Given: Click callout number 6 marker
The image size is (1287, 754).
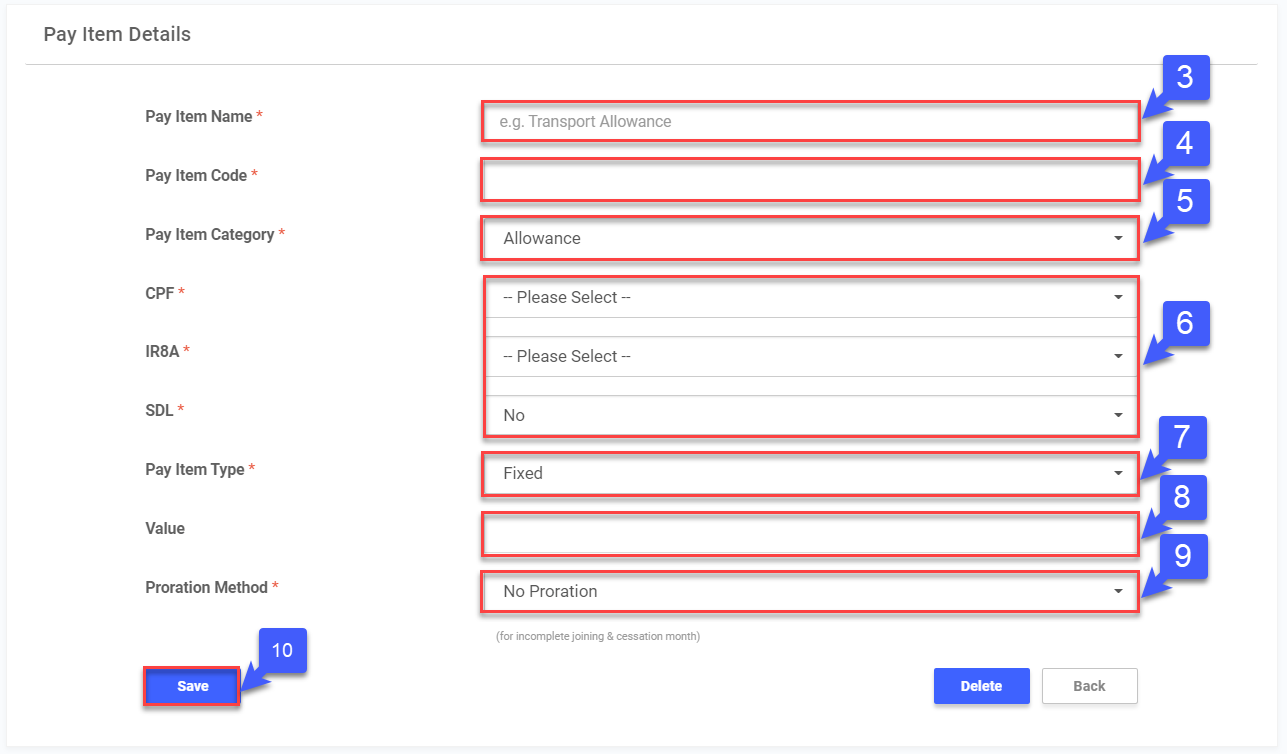Looking at the screenshot, I should tap(1185, 323).
